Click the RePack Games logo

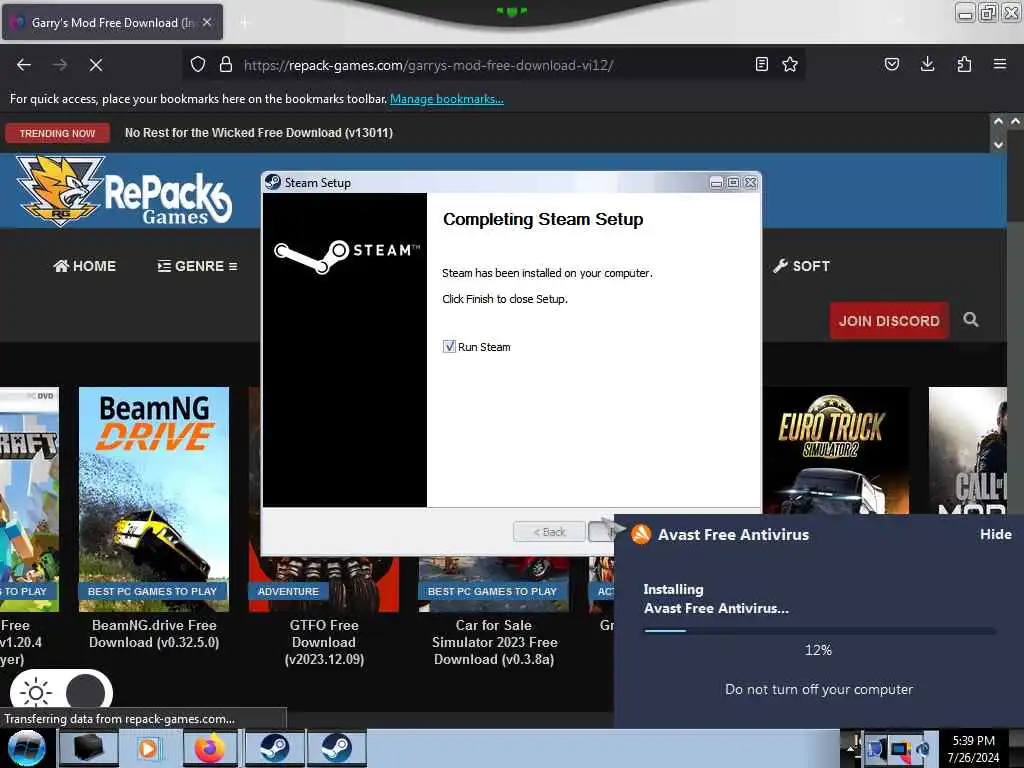124,191
